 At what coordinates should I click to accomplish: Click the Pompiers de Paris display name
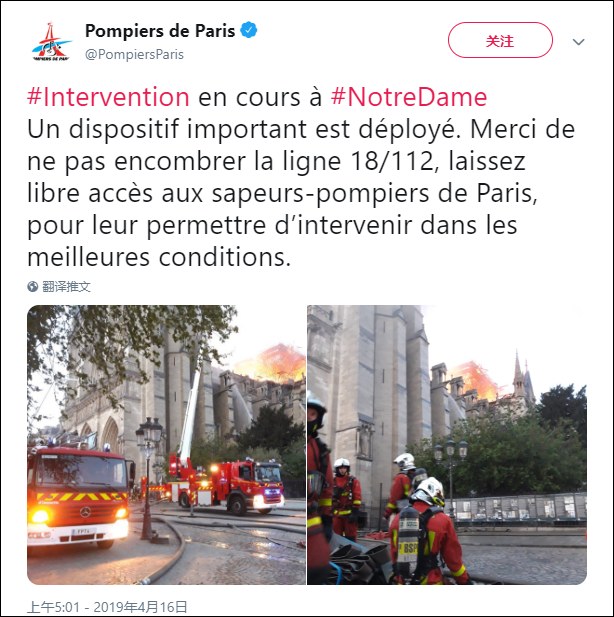pos(160,31)
